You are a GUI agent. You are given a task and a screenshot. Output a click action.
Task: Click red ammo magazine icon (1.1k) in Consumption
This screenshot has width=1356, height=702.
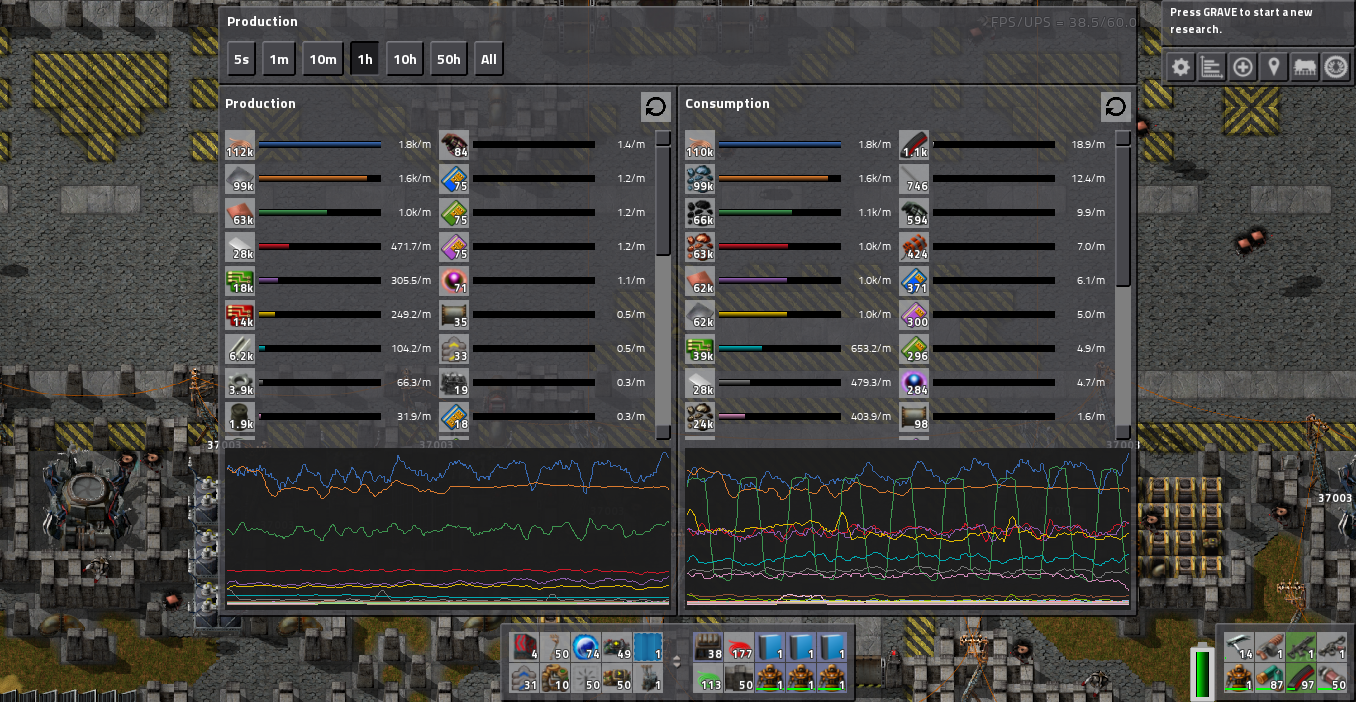point(914,145)
